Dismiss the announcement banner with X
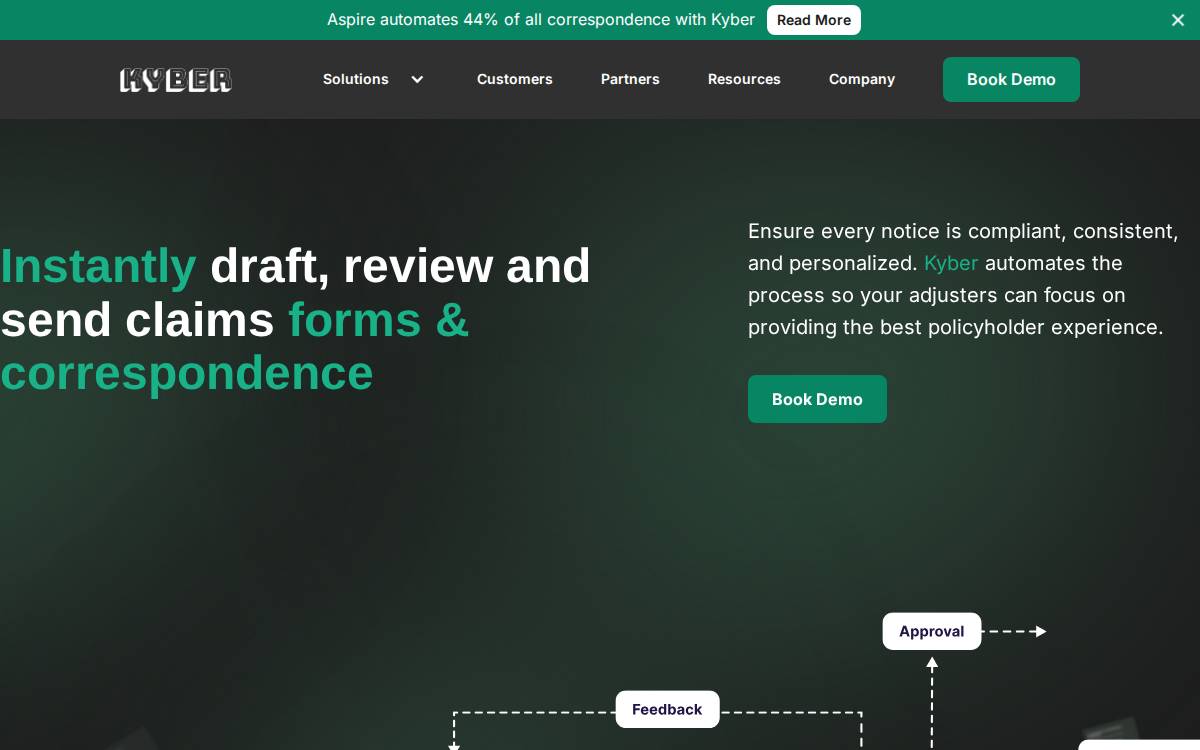Screen dimensions: 1200x750 click(1178, 20)
